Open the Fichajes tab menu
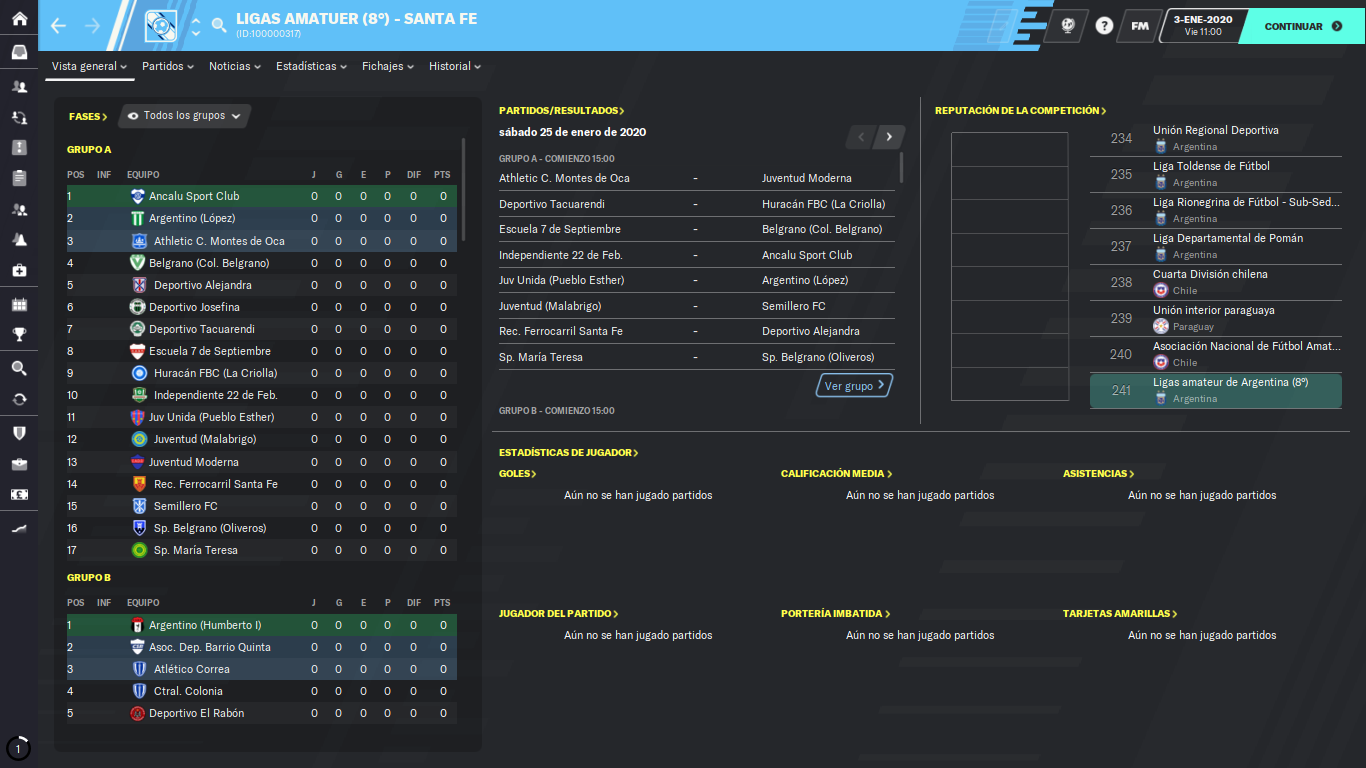The width and height of the screenshot is (1366, 768). point(388,66)
